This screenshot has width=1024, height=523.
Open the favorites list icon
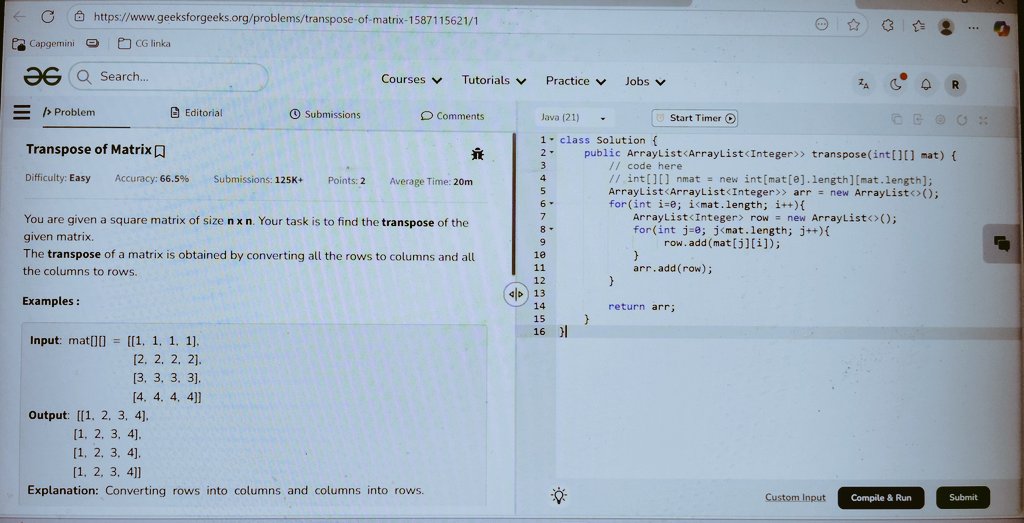click(x=918, y=26)
